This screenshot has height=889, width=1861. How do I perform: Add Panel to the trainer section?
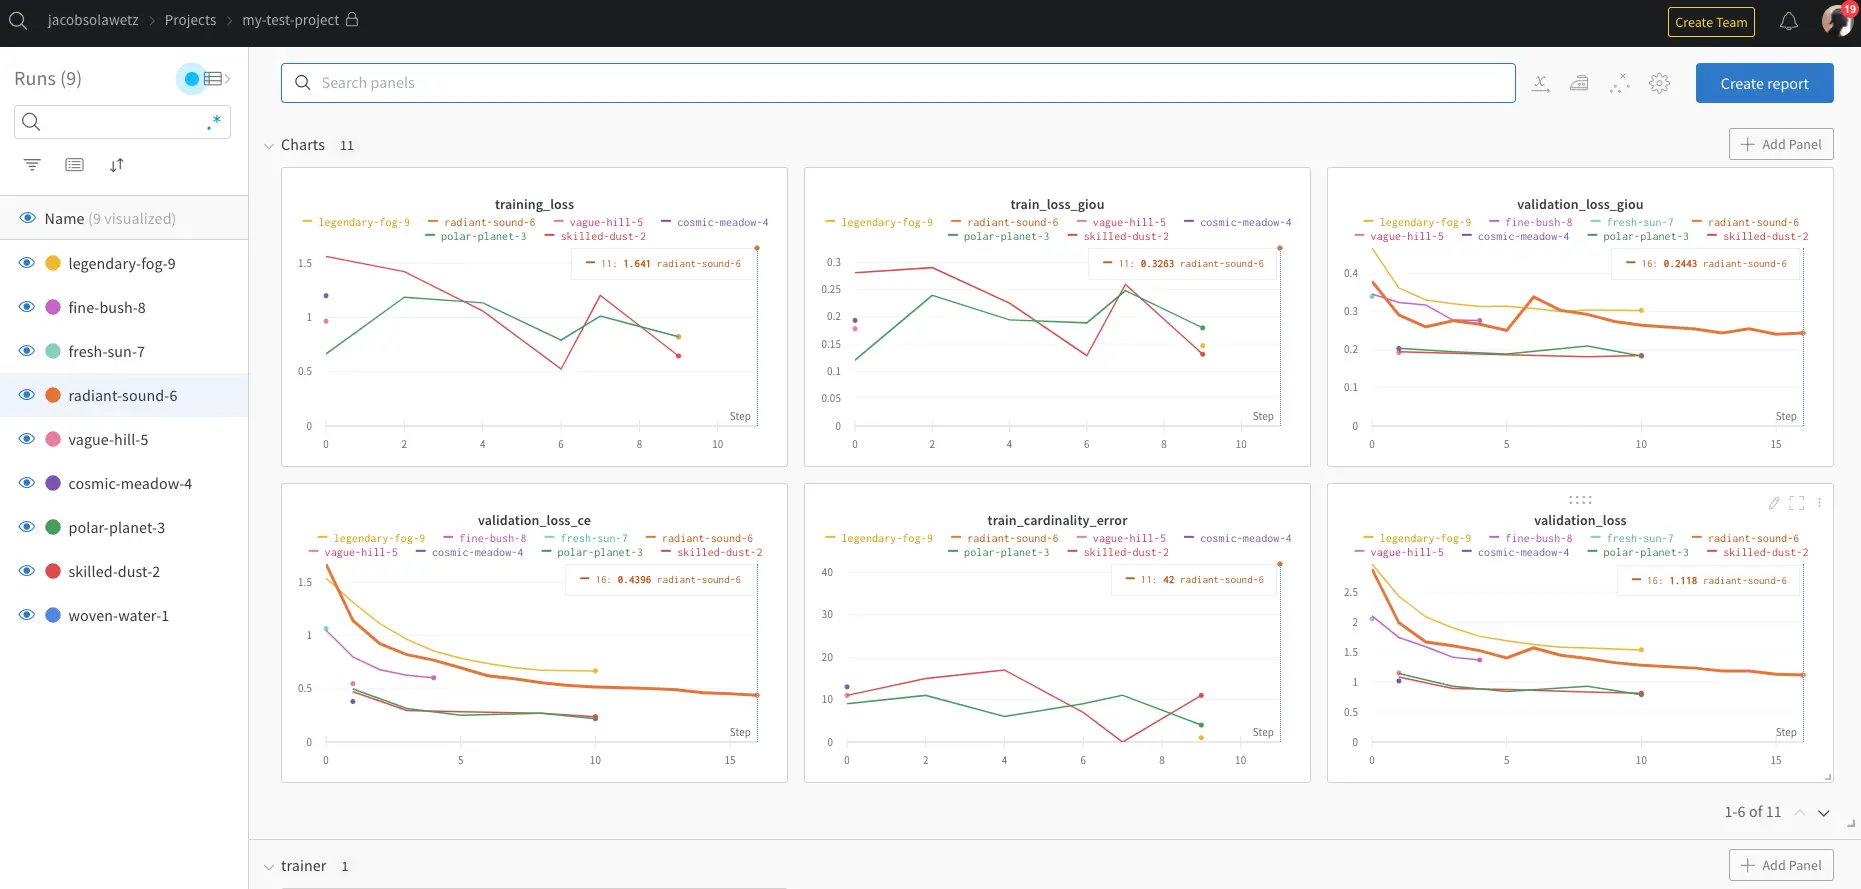click(1781, 865)
